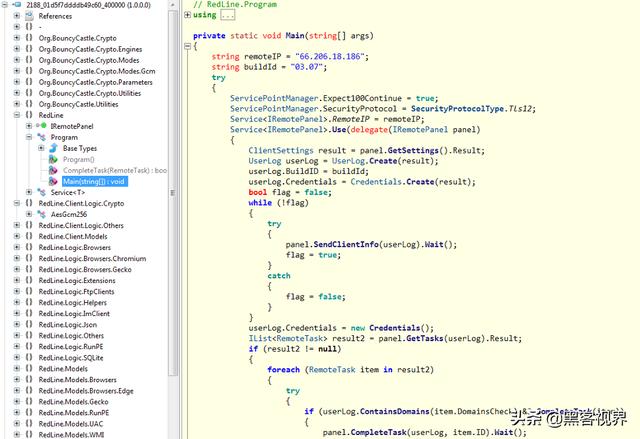Click the IRemotePanel interface icon
Image resolution: width=640 pixels, height=439 pixels.
(42, 126)
